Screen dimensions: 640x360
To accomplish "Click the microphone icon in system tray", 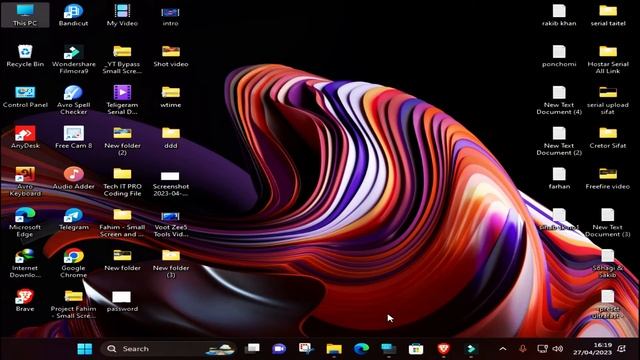I will (x=522, y=349).
